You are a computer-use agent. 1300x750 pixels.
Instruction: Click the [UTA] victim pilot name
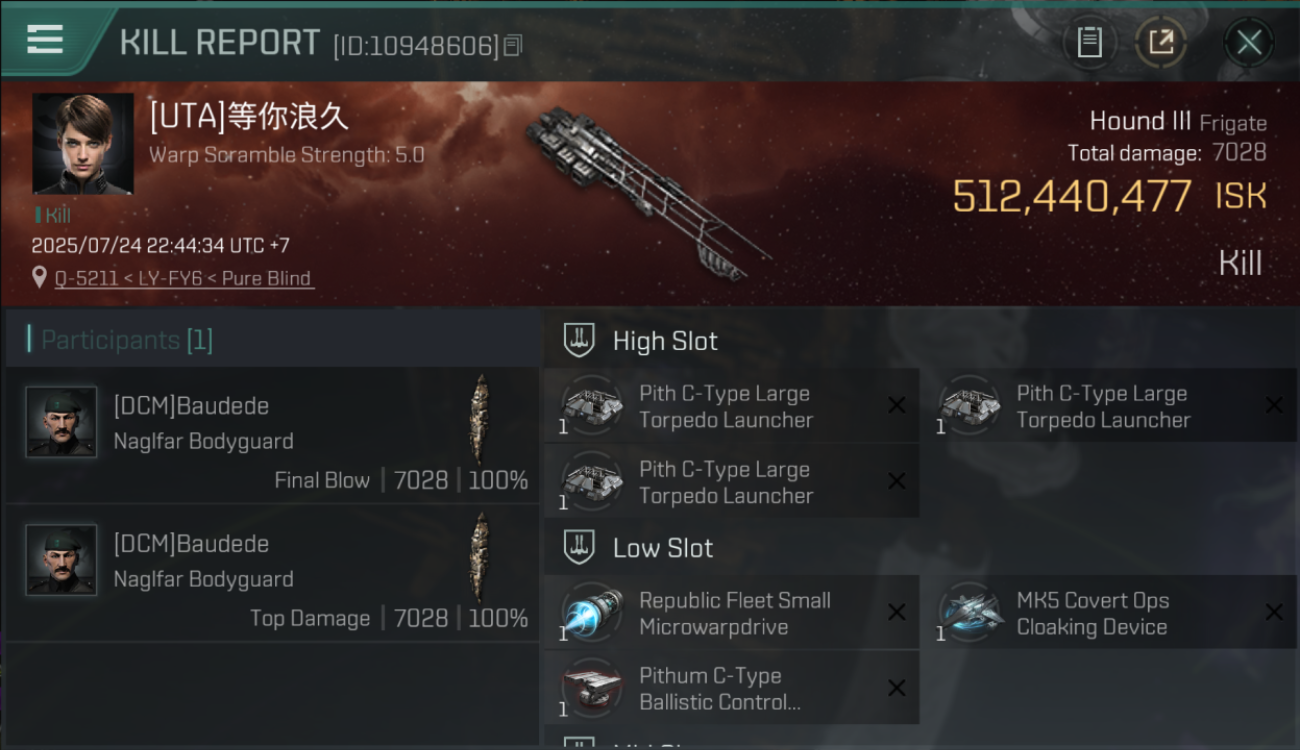click(249, 117)
